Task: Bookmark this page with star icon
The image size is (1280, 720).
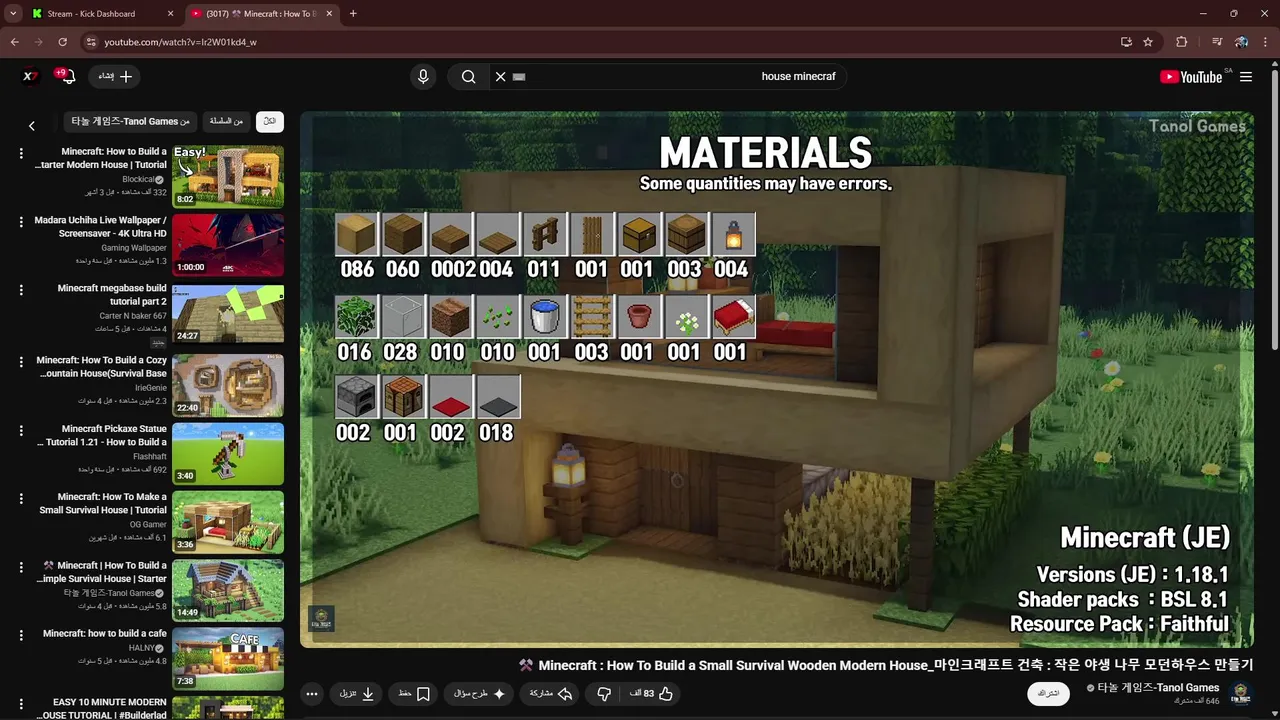Action: click(1148, 42)
